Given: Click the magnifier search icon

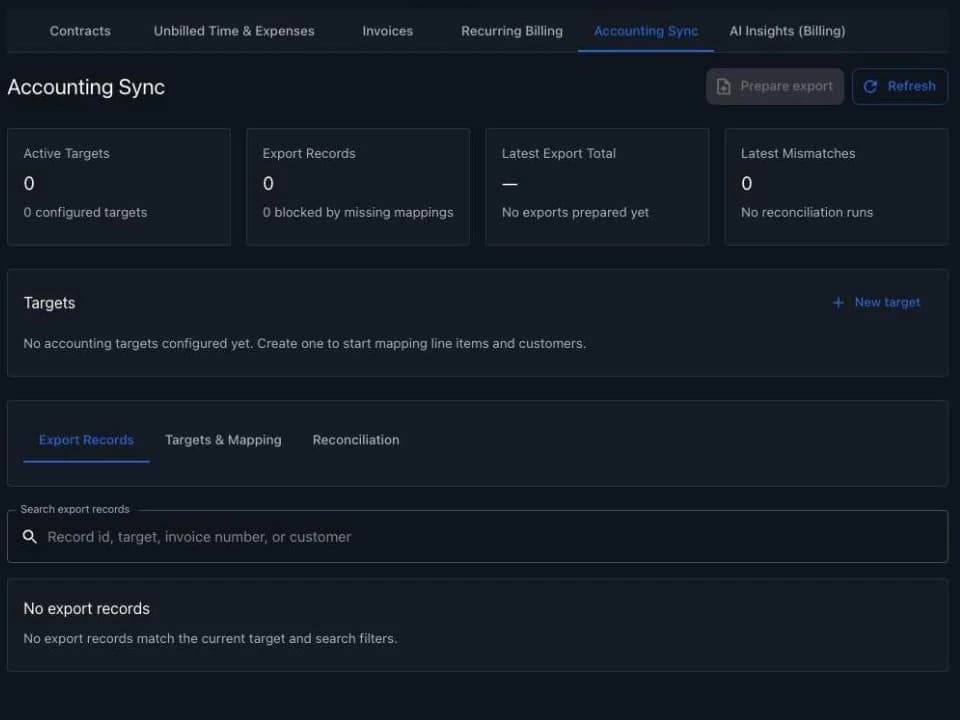Looking at the screenshot, I should tap(29, 537).
